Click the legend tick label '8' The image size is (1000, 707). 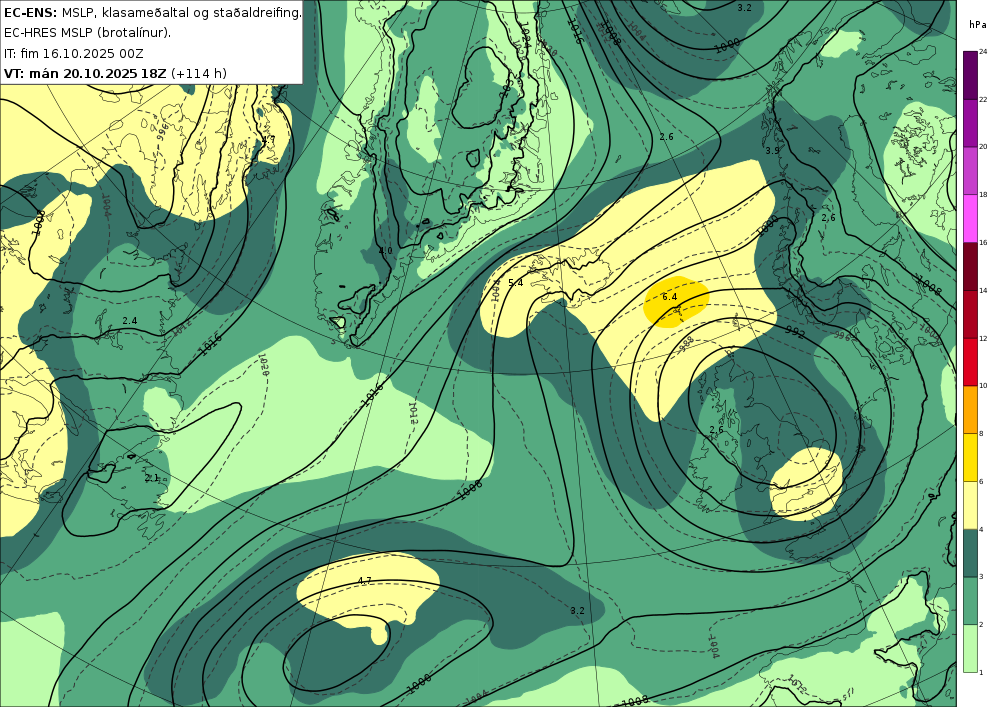click(981, 434)
